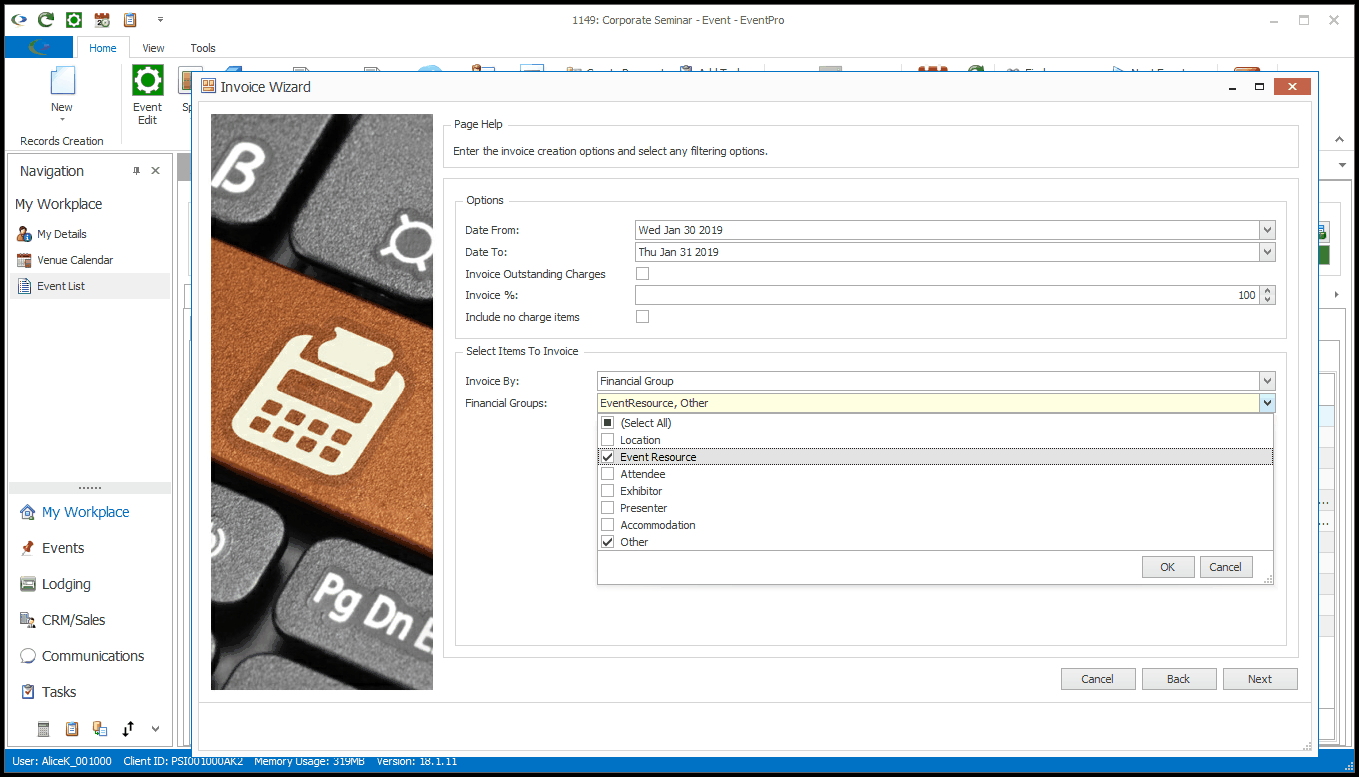This screenshot has height=777, width=1359.
Task: Click the Event Edit ribbon button
Action: tap(147, 95)
